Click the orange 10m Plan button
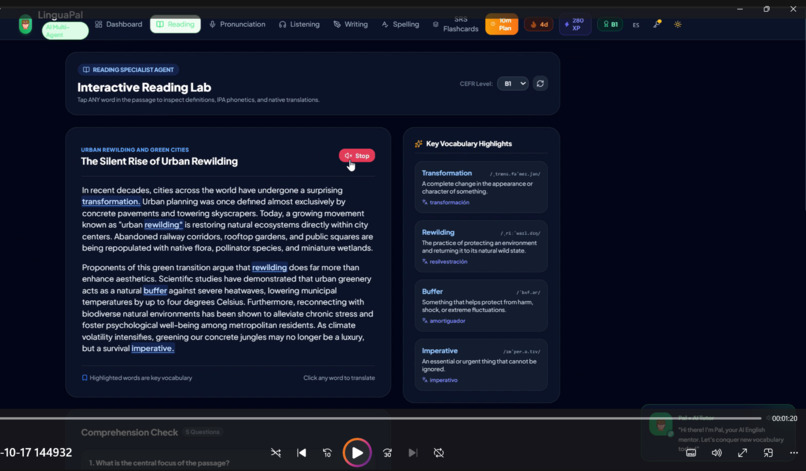The height and width of the screenshot is (471, 806). 502,24
